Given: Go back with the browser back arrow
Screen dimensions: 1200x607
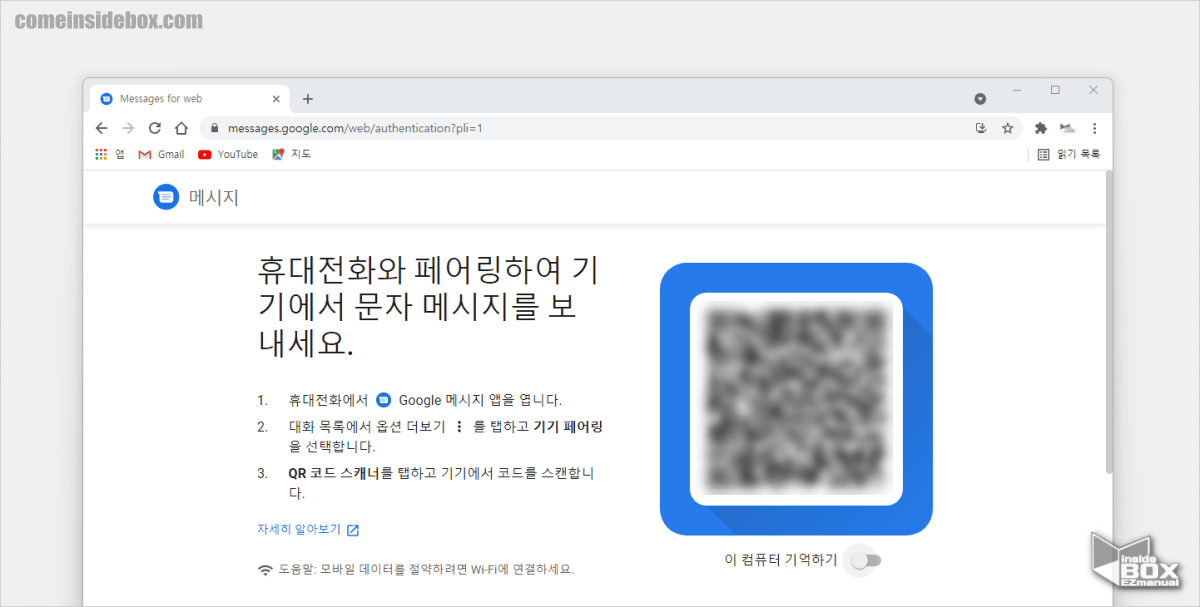Looking at the screenshot, I should tap(102, 128).
